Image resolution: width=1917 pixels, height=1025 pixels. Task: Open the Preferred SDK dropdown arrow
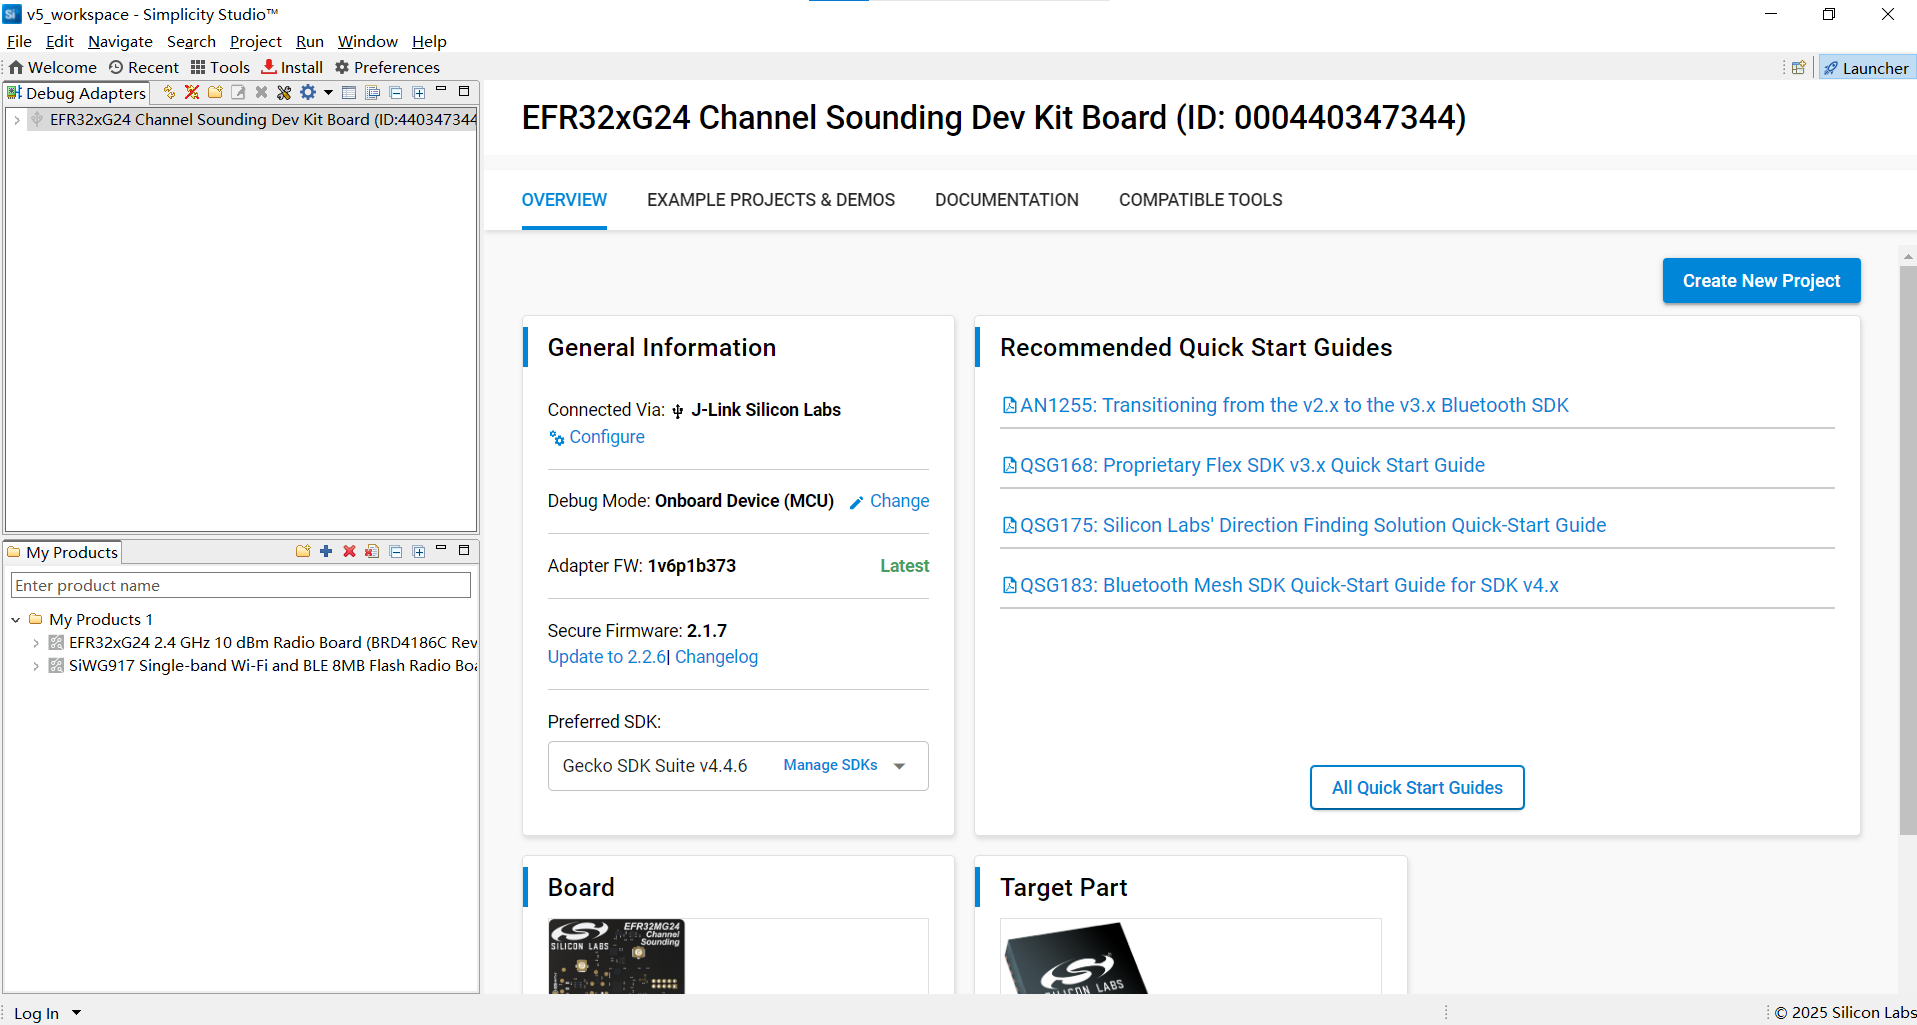click(x=899, y=766)
